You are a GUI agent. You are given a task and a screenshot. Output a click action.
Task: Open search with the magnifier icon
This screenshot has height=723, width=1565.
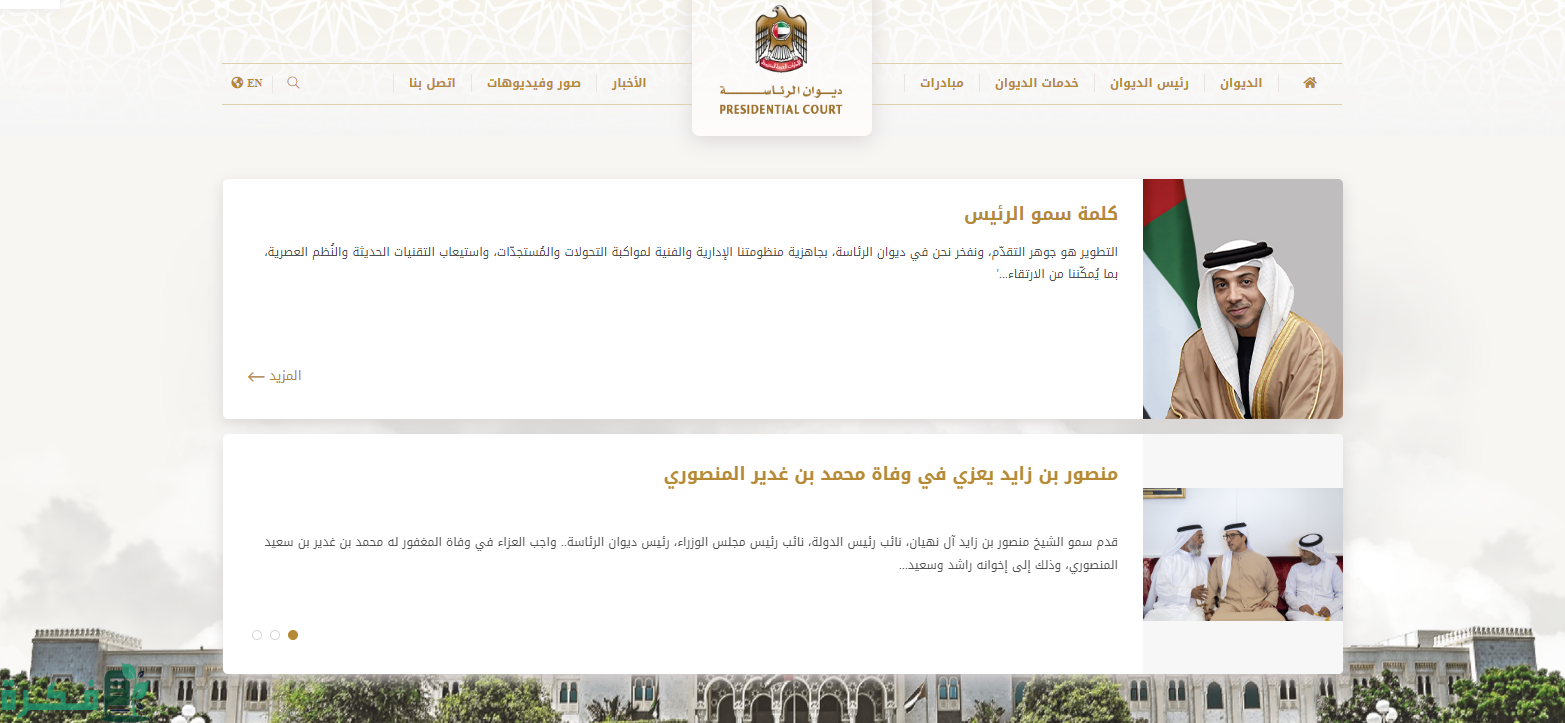click(x=293, y=83)
